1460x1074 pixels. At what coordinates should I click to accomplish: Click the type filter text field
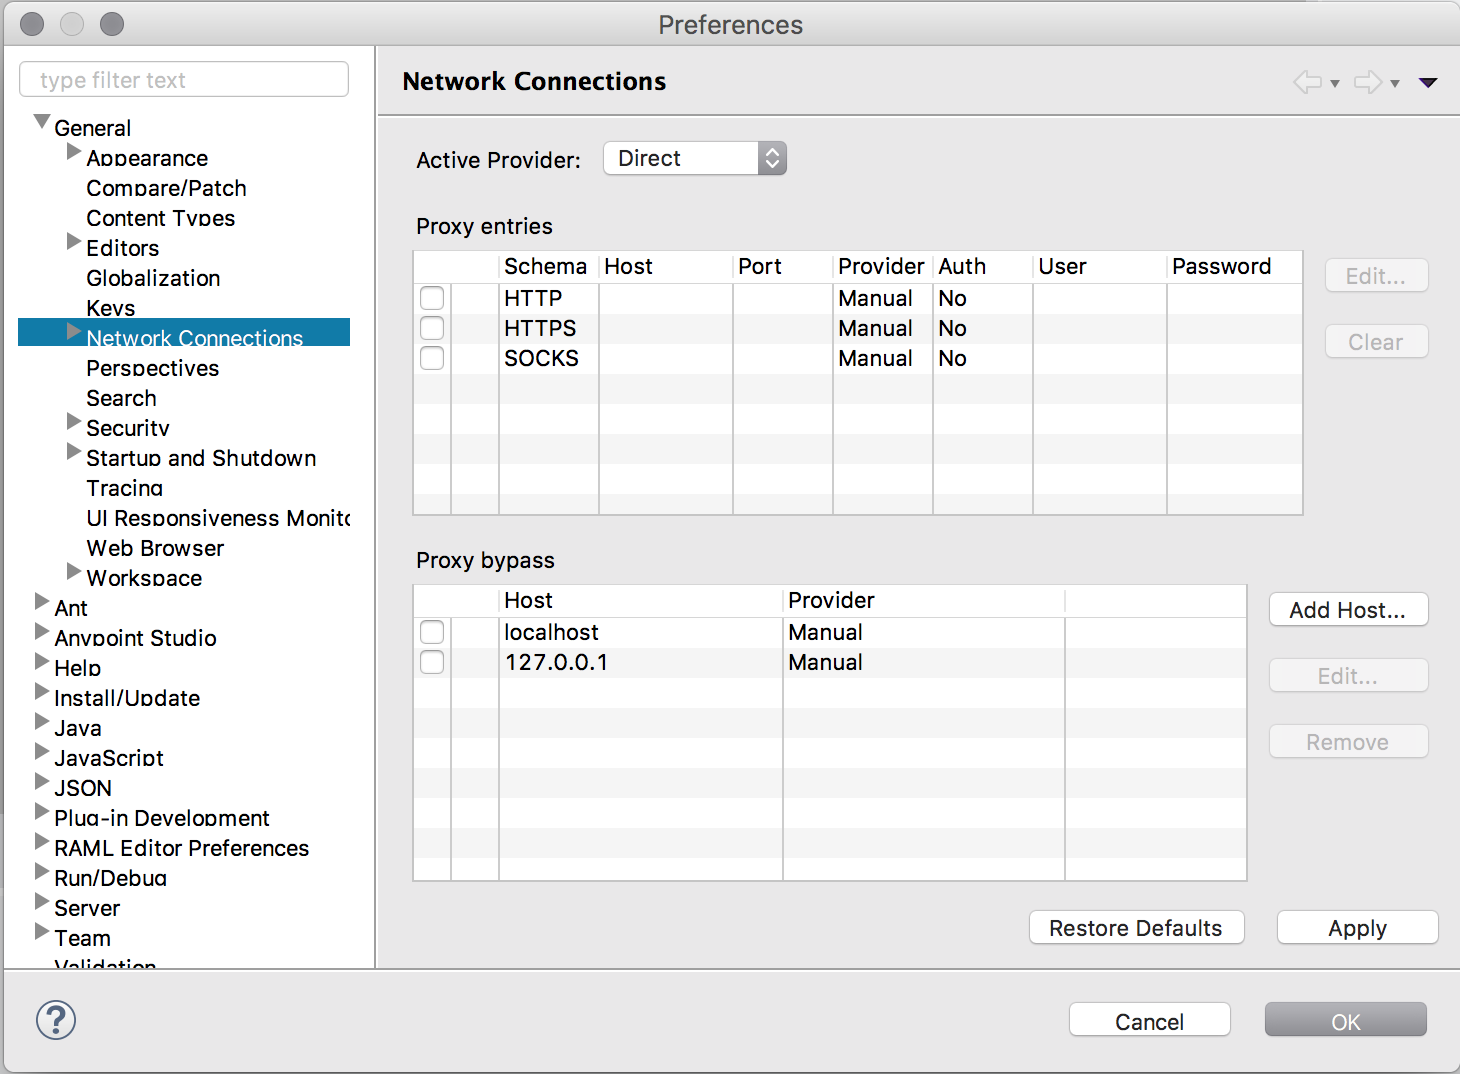click(183, 79)
